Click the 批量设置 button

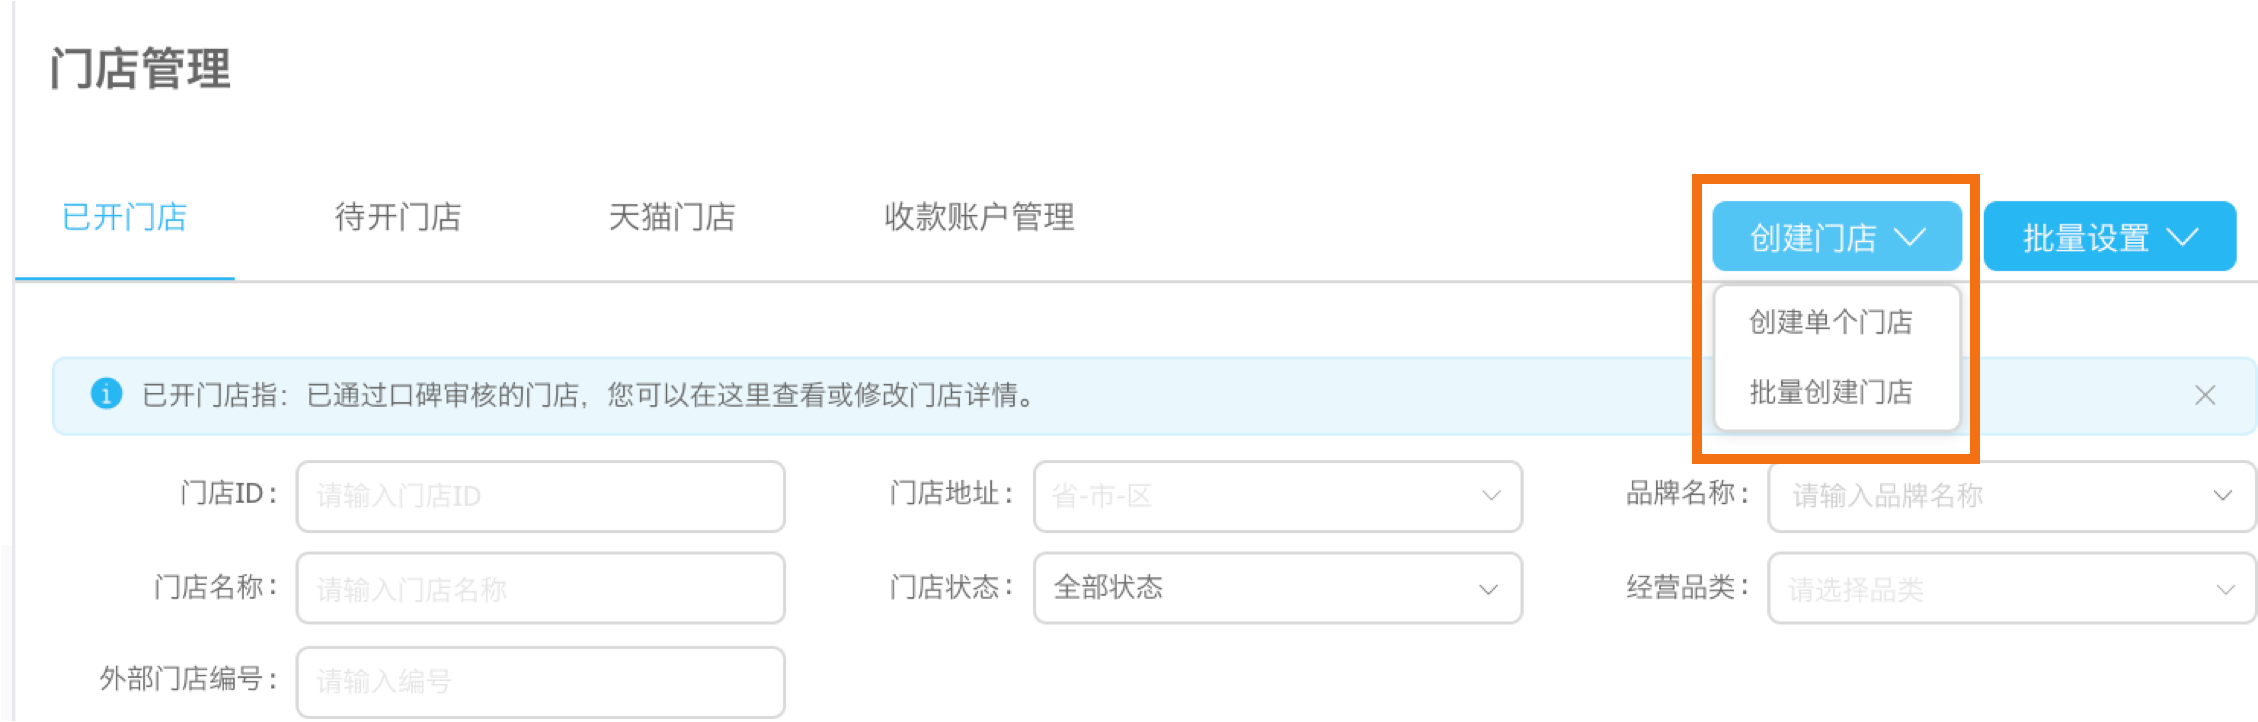click(x=2110, y=237)
